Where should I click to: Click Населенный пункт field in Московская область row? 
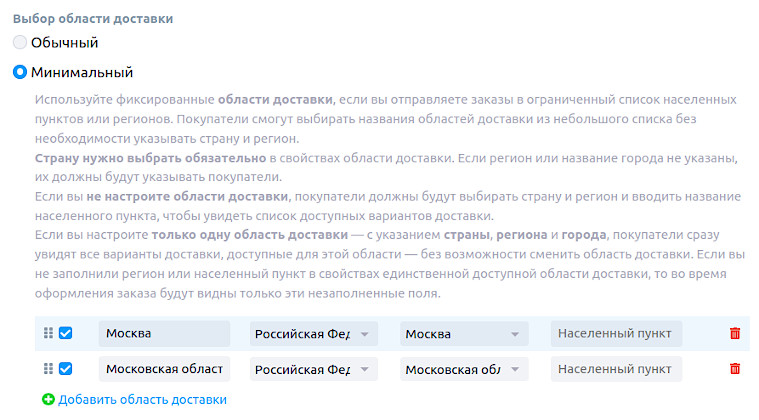pos(616,369)
